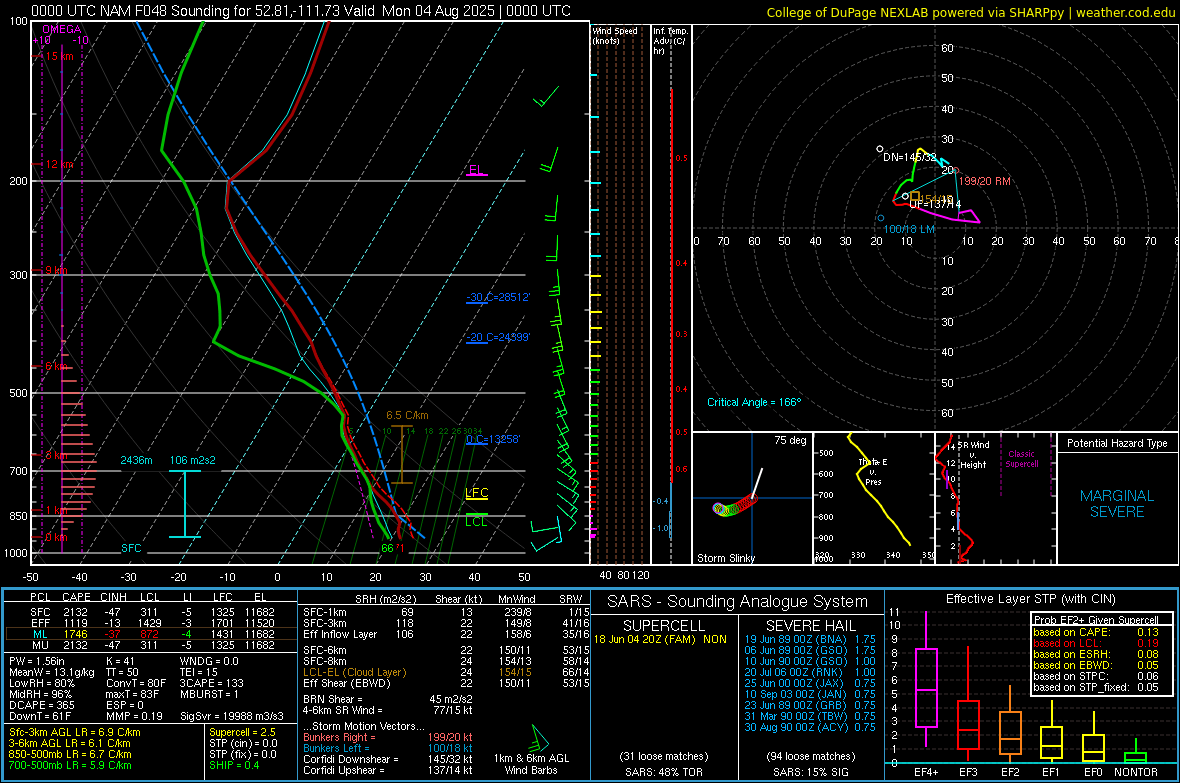1180x783 pixels.
Task: Click the '18 Jun 04 20Z (FAM) NON' supercell match
Action: 661,639
